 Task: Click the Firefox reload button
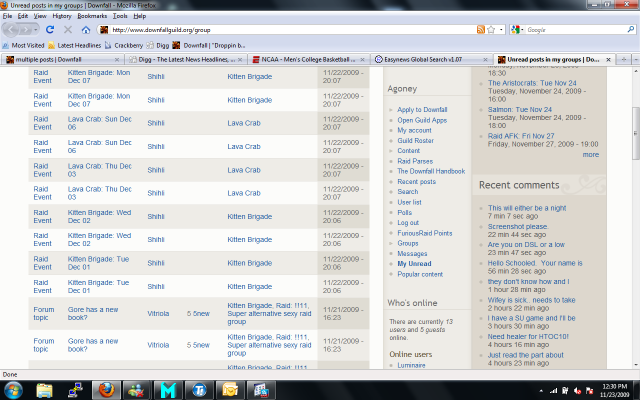pos(50,29)
